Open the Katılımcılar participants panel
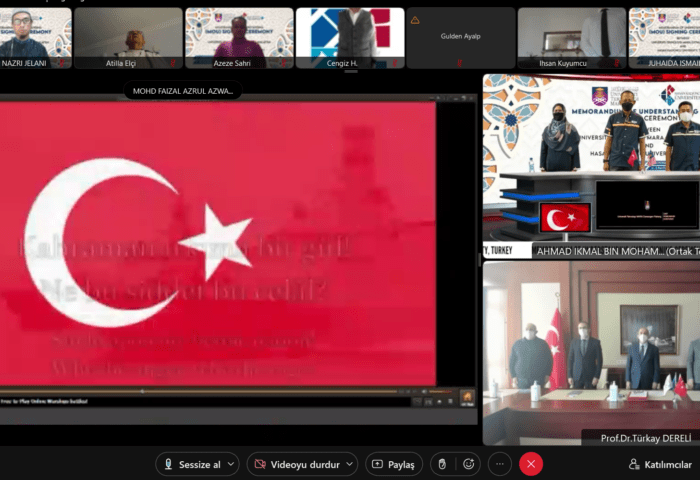This screenshot has width=700, height=480. 660,464
